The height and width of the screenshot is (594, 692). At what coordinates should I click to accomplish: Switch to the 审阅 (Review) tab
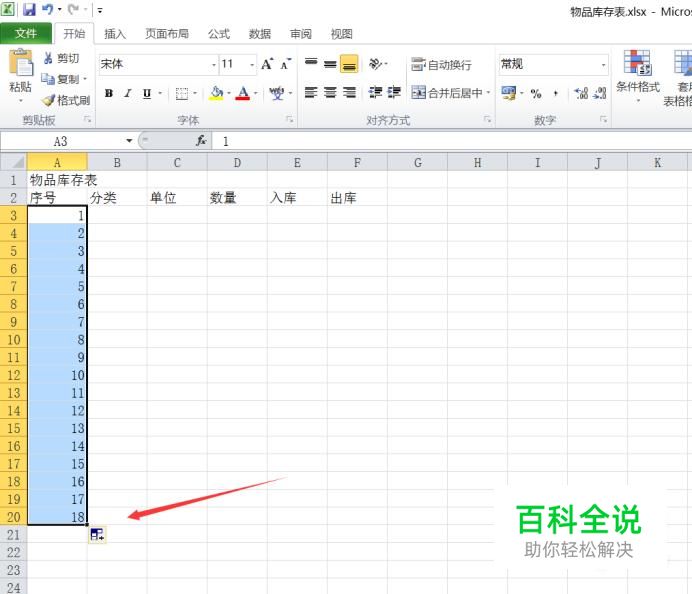(x=301, y=34)
